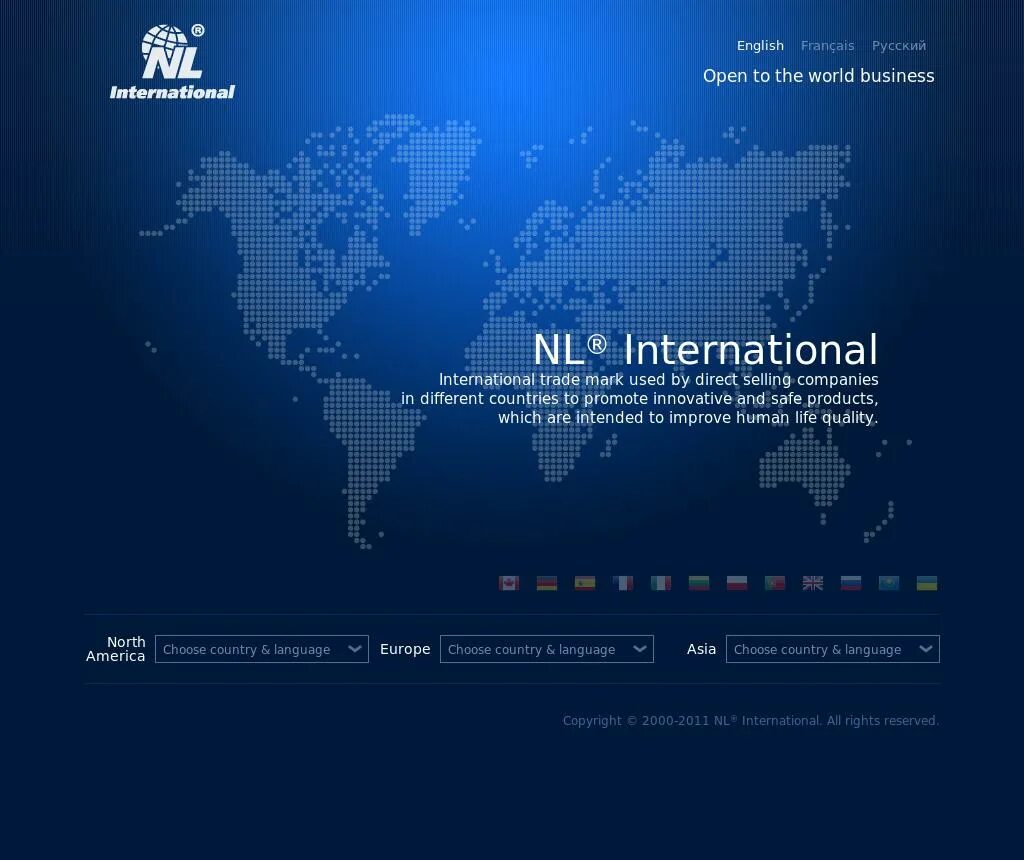The width and height of the screenshot is (1024, 860).
Task: Click the 'Open to the world business' tagline
Action: point(818,76)
